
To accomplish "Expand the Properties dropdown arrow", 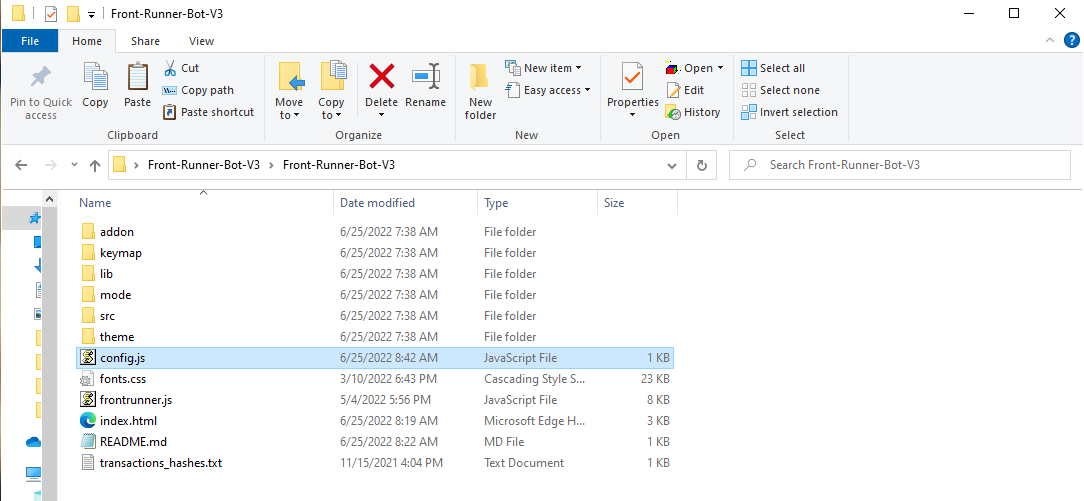I will (x=632, y=115).
